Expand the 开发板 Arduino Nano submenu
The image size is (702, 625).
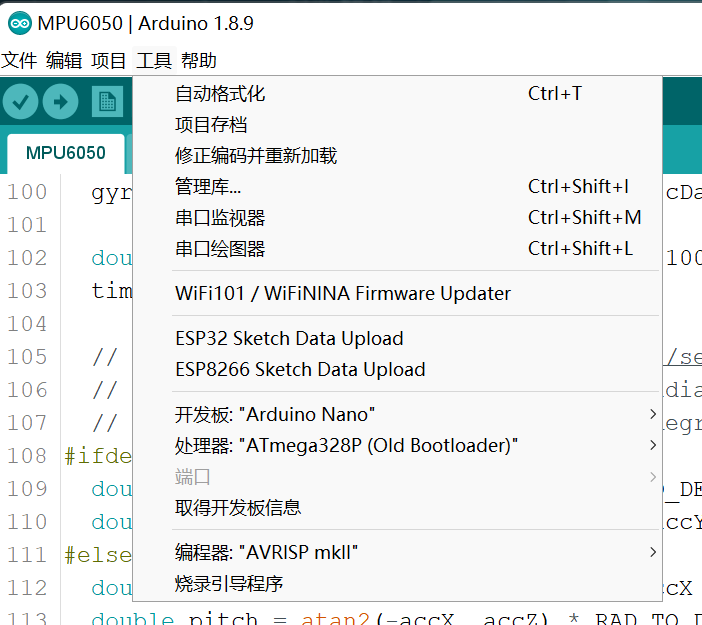coord(397,415)
